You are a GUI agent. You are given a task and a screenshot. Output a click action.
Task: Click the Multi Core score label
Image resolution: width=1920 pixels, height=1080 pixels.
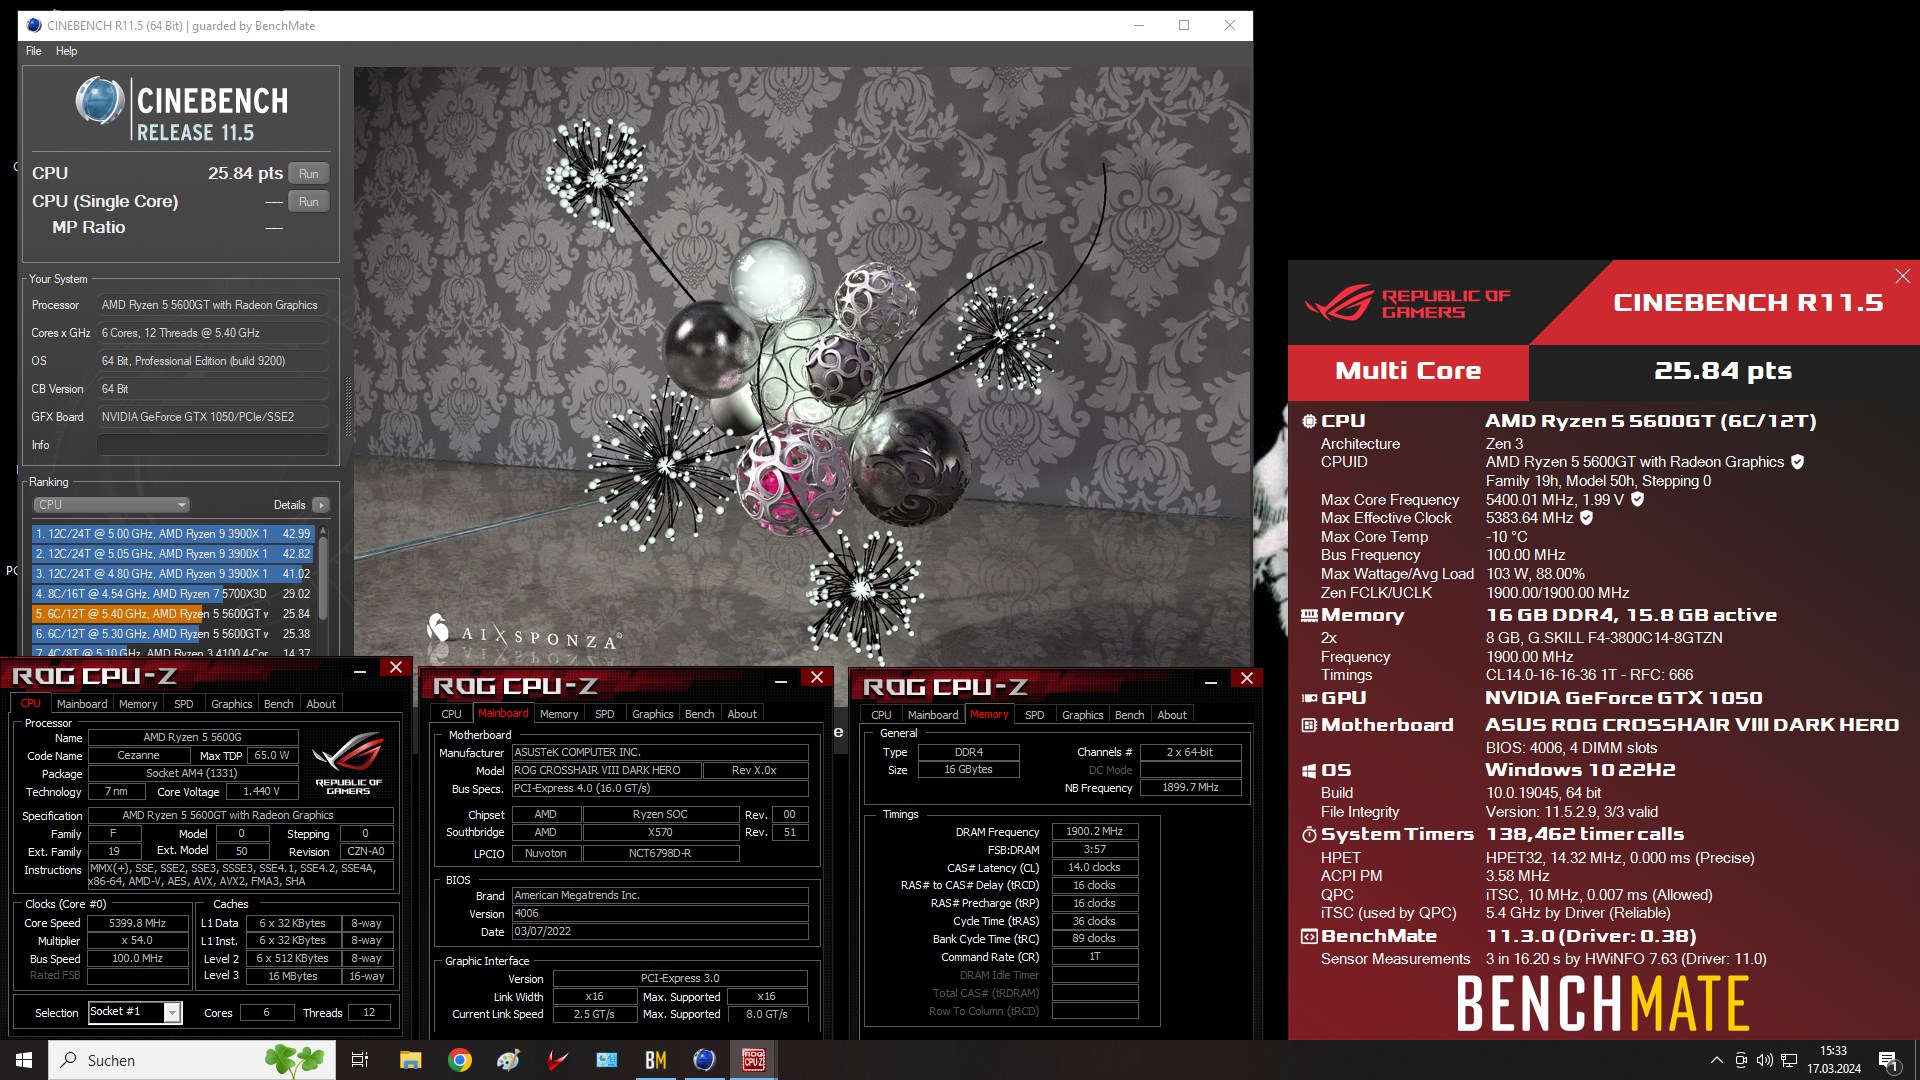tap(1408, 371)
